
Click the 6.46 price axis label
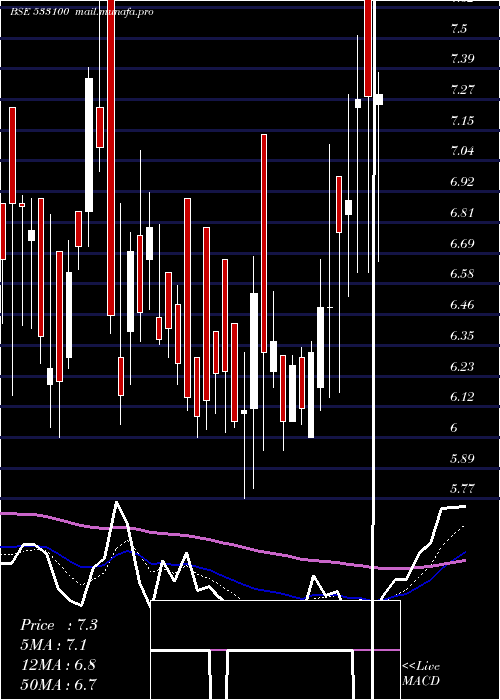point(462,305)
